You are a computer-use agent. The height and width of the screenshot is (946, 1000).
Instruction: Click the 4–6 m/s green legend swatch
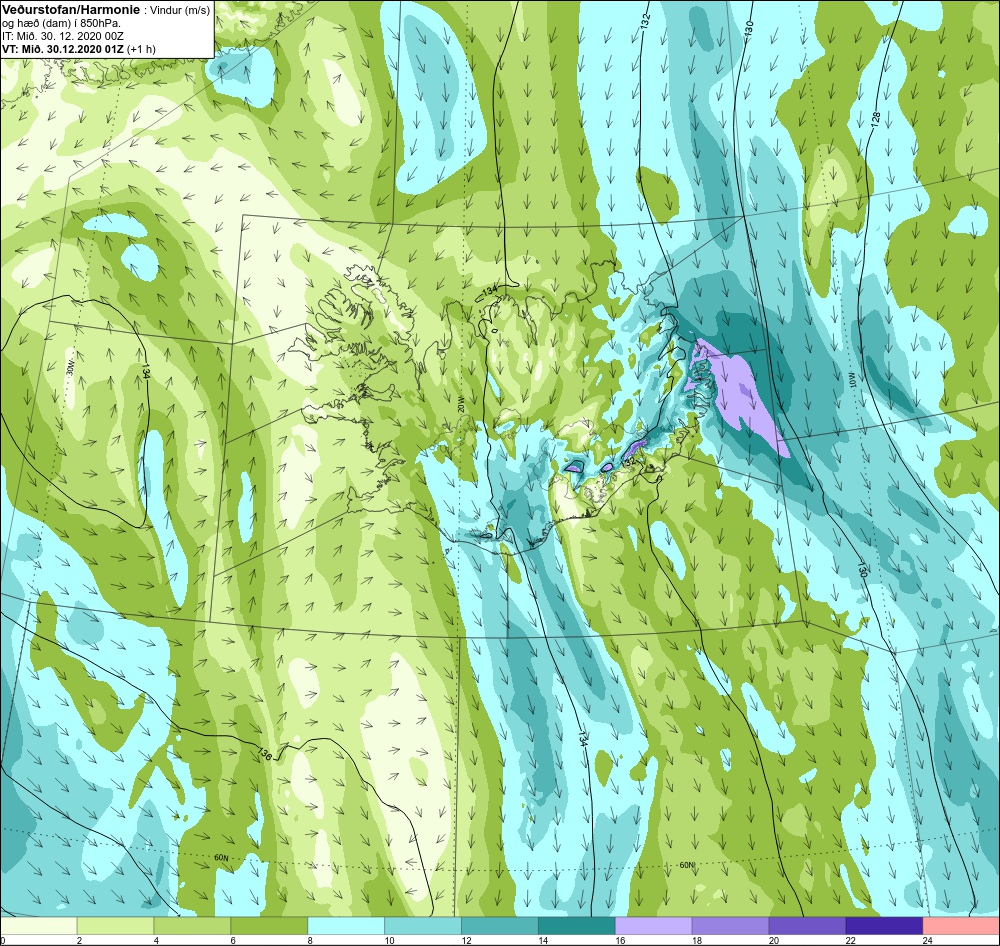pyautogui.click(x=192, y=925)
